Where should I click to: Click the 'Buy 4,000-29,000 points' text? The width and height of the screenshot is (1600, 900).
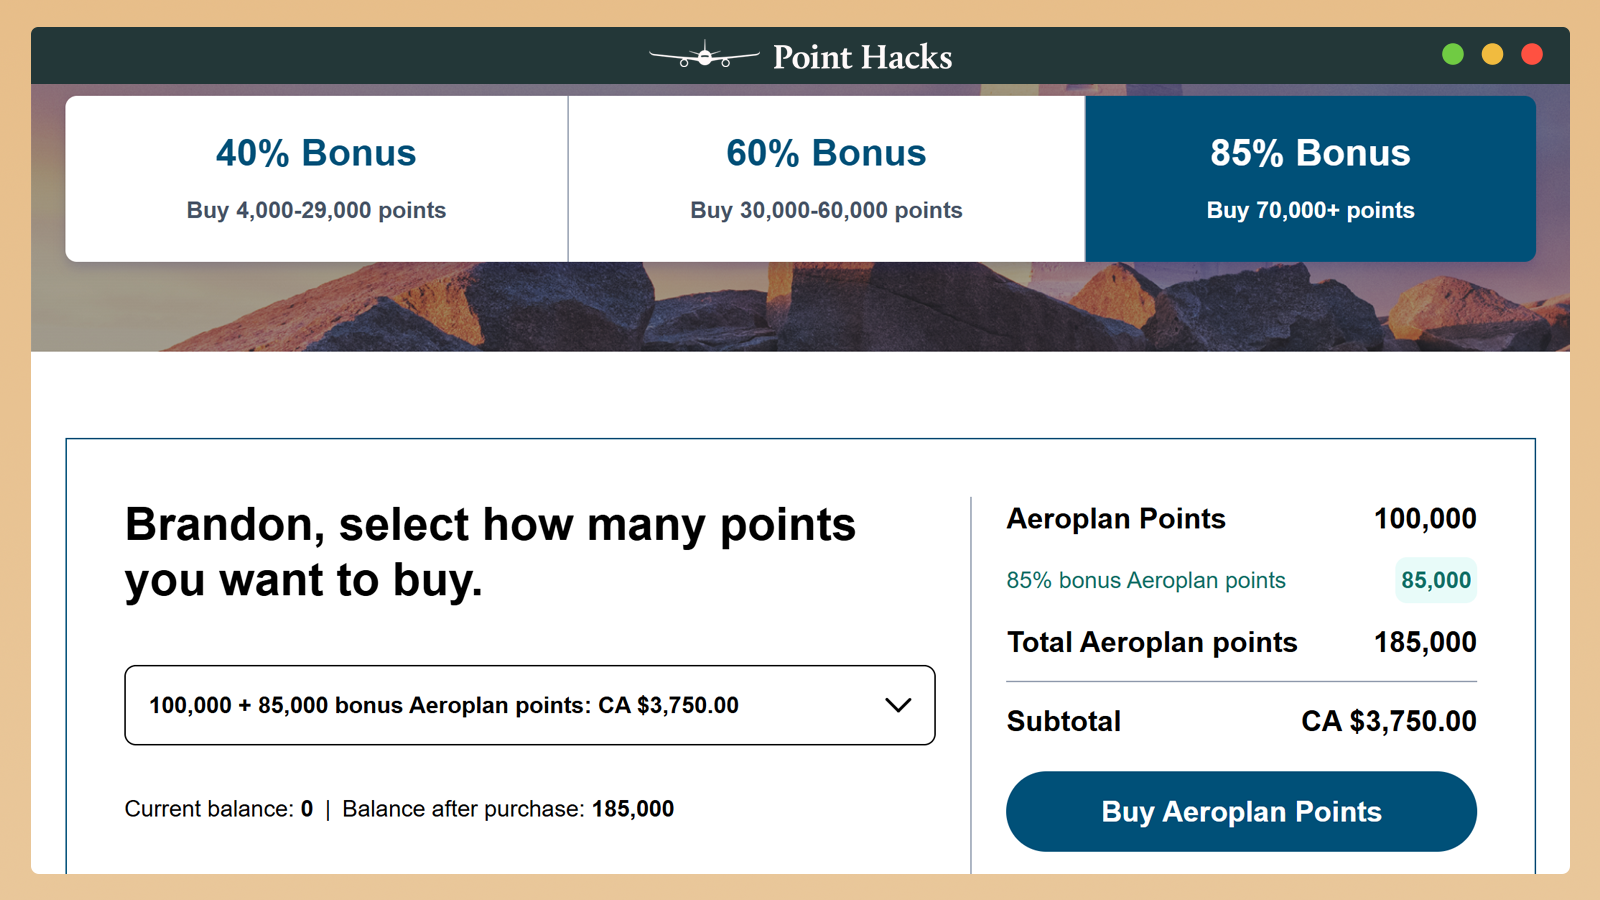coord(316,210)
